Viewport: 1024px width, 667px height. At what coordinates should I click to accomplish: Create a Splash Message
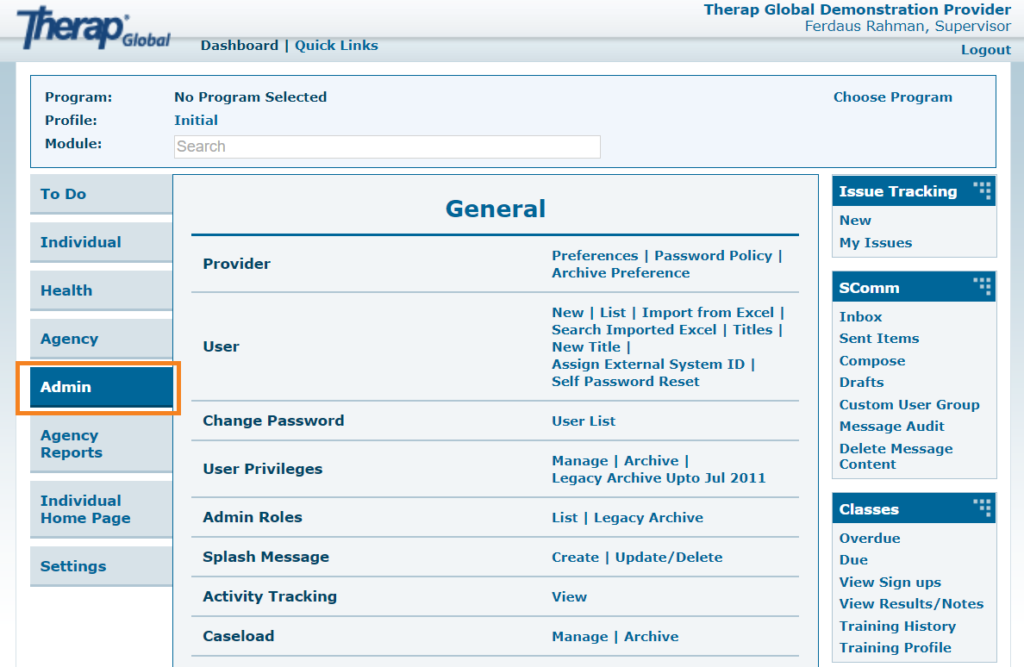[575, 558]
